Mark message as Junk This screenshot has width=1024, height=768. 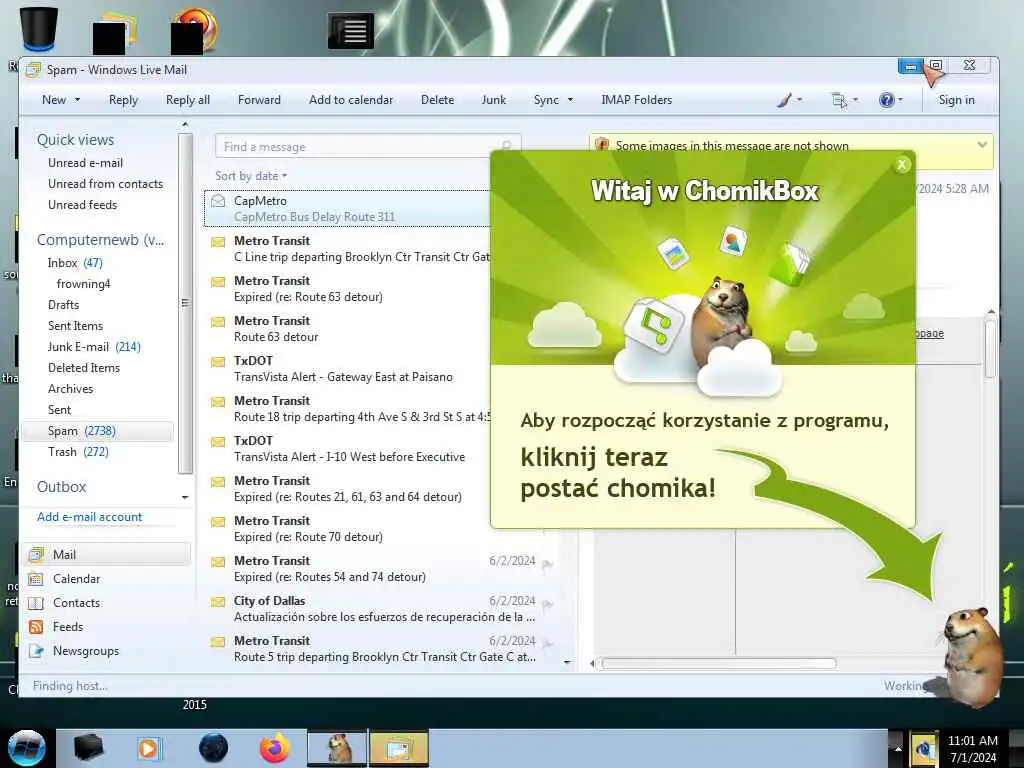(x=494, y=100)
